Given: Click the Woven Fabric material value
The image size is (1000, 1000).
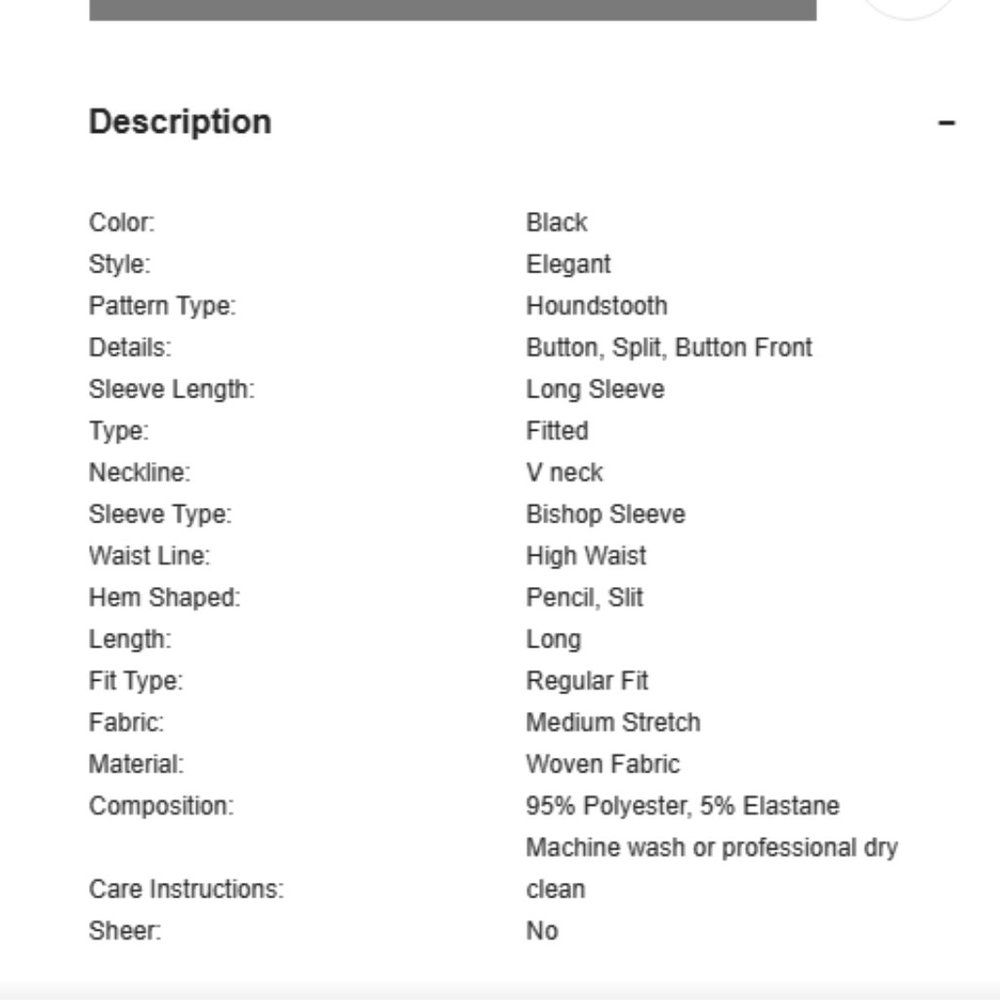Looking at the screenshot, I should click(603, 764).
